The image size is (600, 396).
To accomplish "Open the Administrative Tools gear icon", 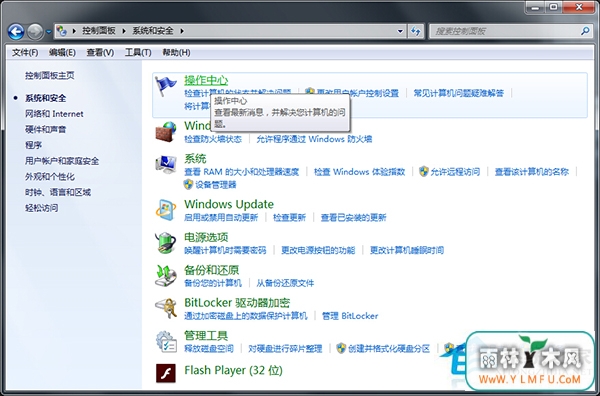I will 166,341.
